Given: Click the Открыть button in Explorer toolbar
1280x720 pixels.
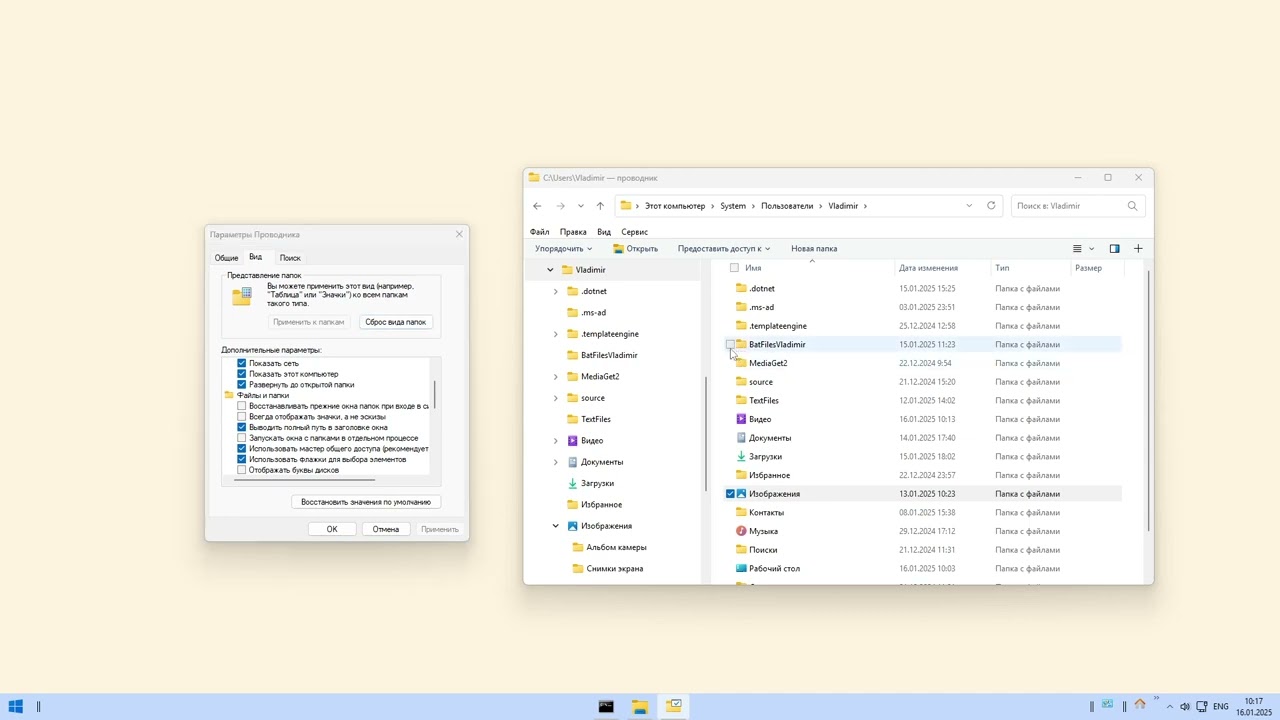Looking at the screenshot, I should (x=635, y=249).
